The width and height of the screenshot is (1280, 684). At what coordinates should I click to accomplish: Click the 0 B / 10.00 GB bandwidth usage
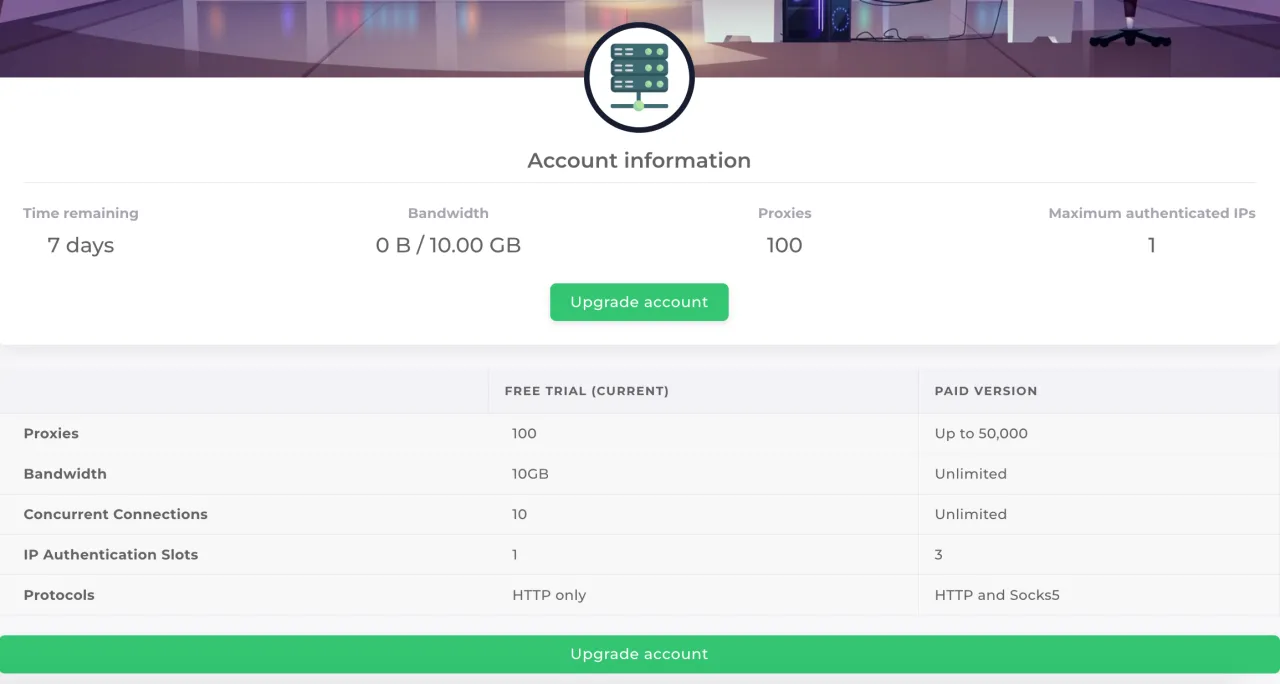click(x=448, y=245)
